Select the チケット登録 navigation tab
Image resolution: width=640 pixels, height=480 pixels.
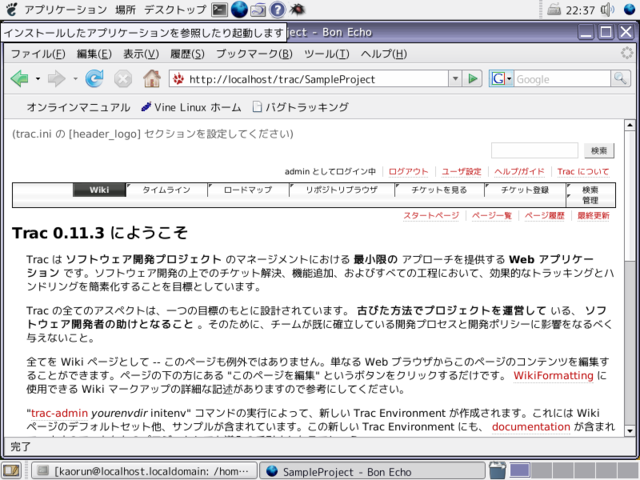525,190
